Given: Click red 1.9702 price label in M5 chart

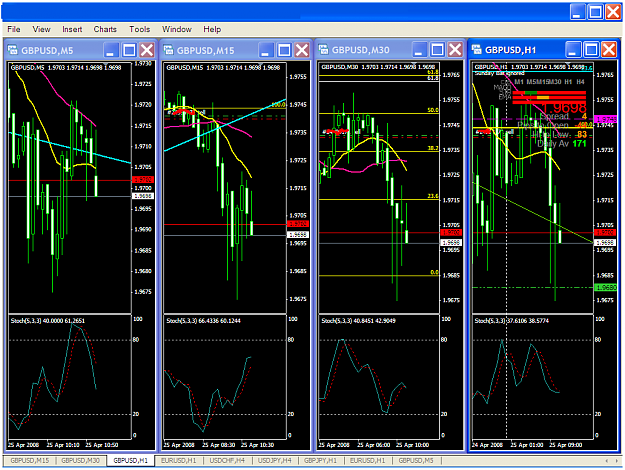Looking at the screenshot, I should coord(142,179).
